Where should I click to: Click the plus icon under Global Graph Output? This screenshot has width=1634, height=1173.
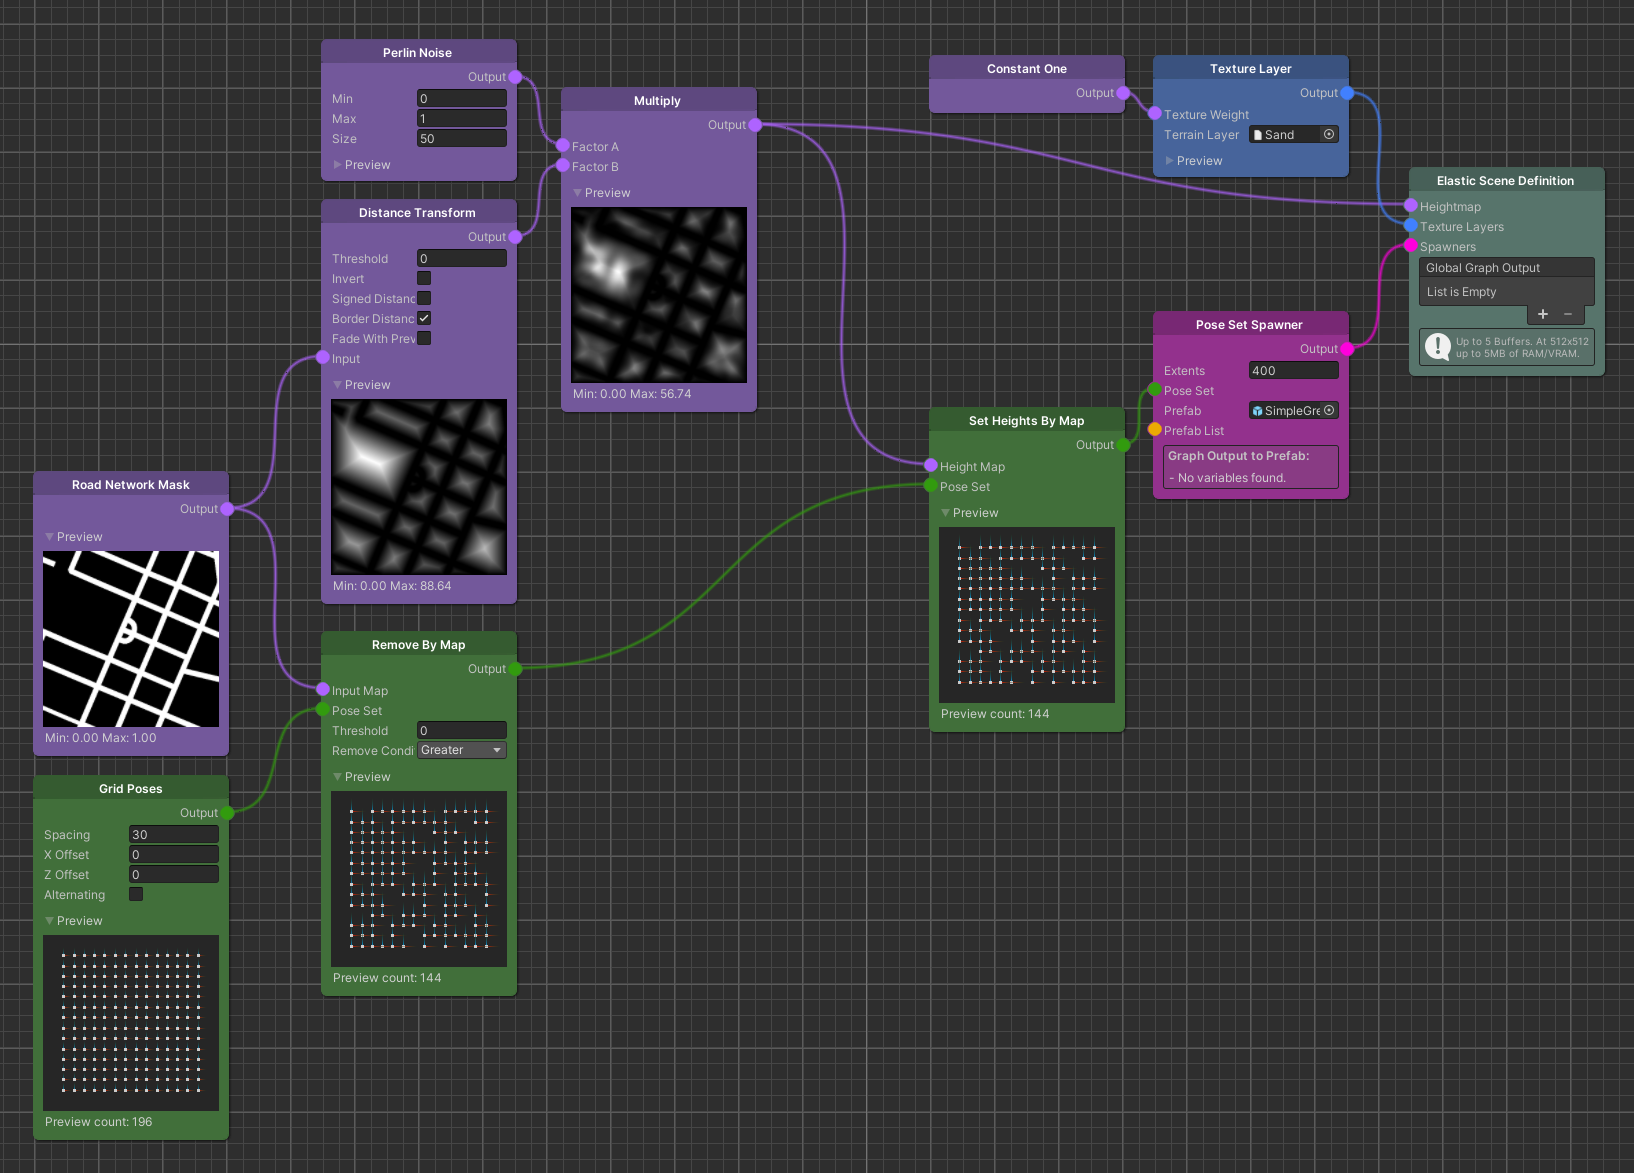[1542, 314]
